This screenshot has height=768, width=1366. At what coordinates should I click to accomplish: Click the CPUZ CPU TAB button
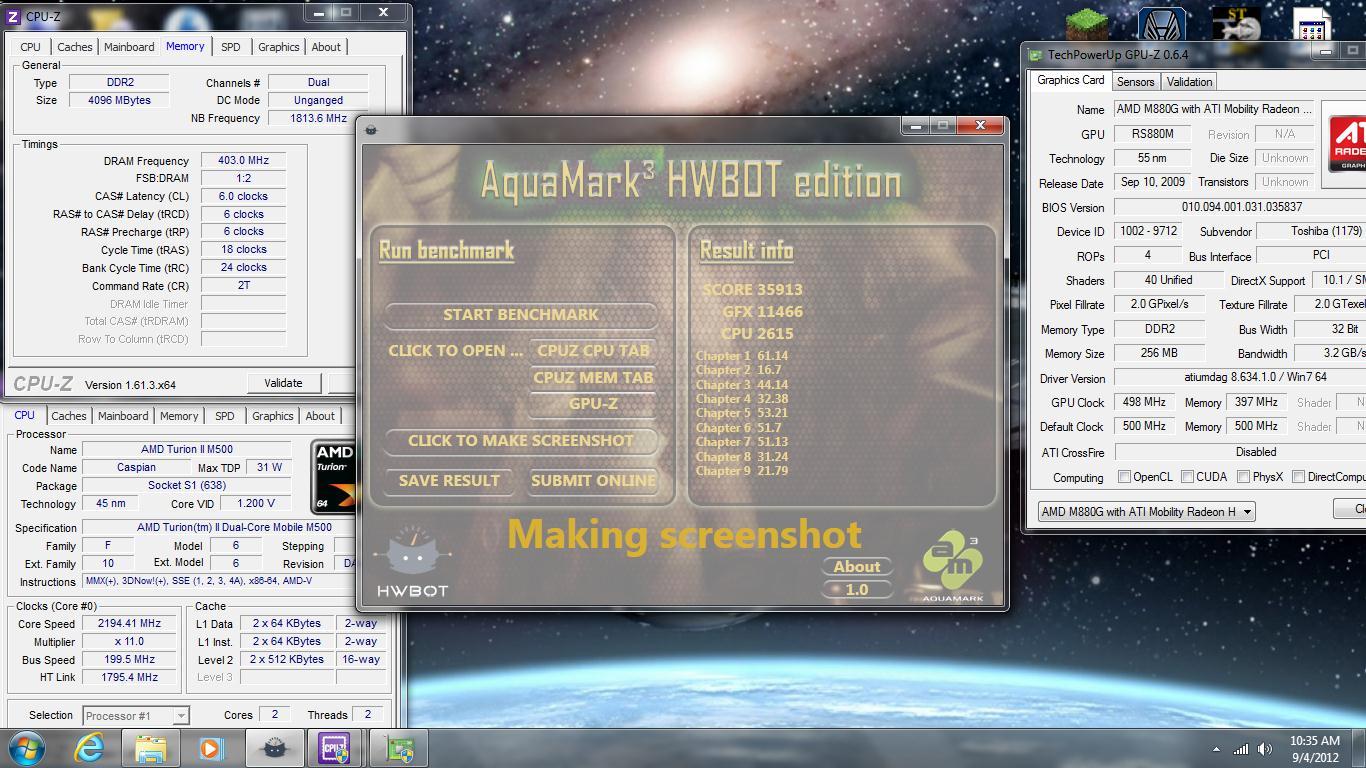(593, 351)
